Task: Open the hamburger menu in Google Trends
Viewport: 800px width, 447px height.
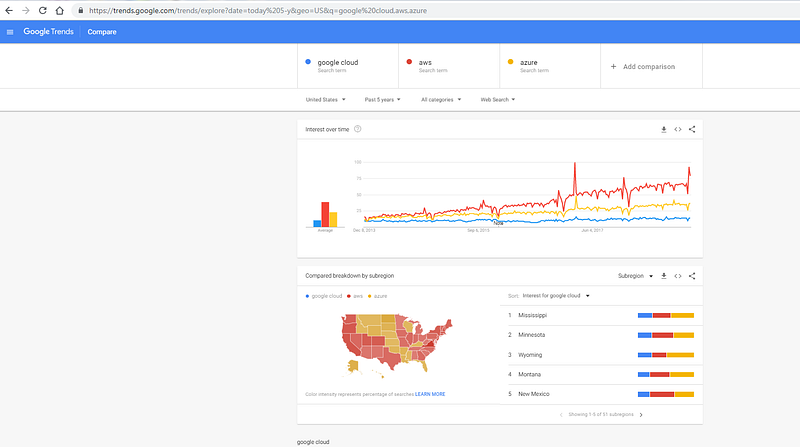Action: click(10, 32)
